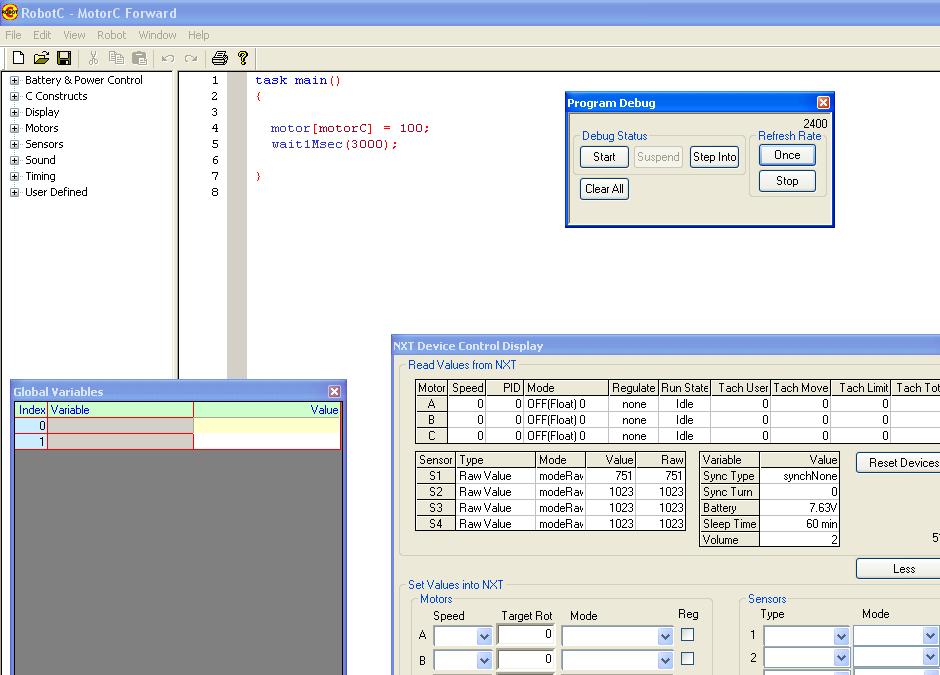Click motor B Target Rot field
The height and width of the screenshot is (675, 940).
(525, 659)
